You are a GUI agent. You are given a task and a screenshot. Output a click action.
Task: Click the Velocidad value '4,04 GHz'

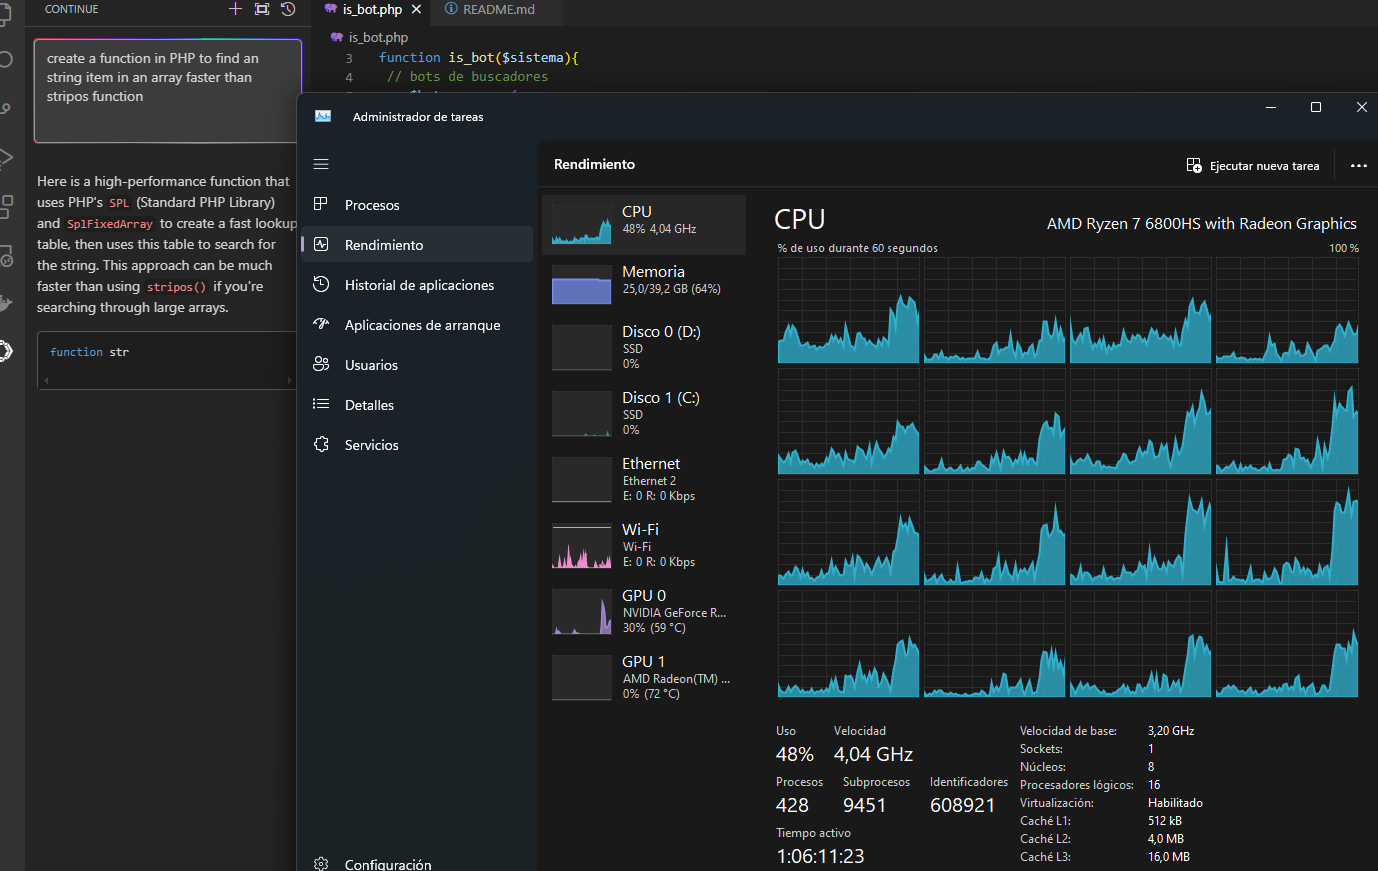click(873, 754)
